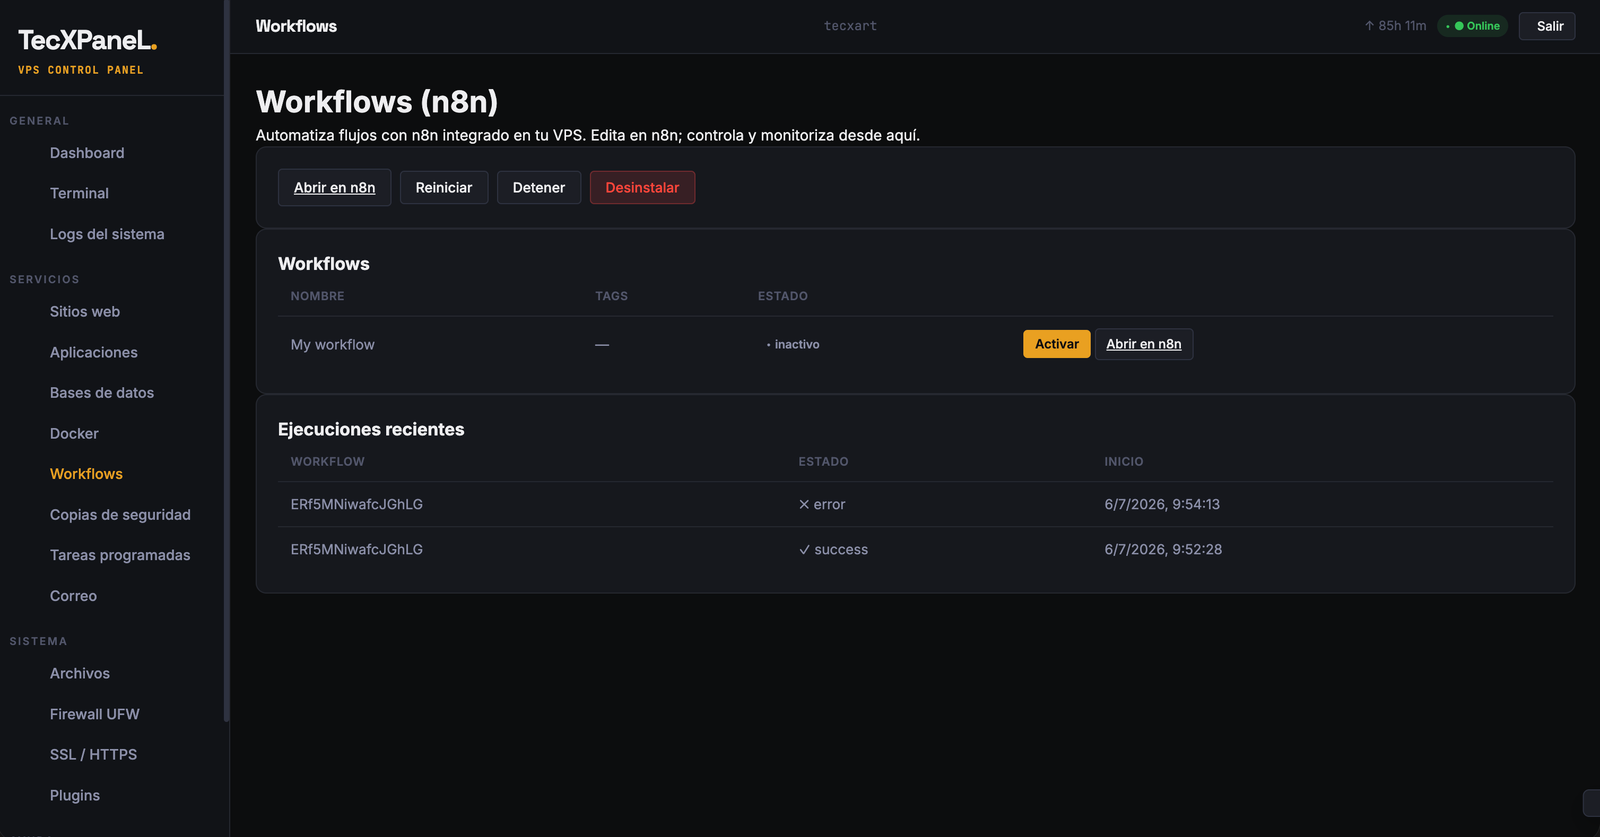
Task: Open Dashboard in the sidebar
Action: coord(87,153)
